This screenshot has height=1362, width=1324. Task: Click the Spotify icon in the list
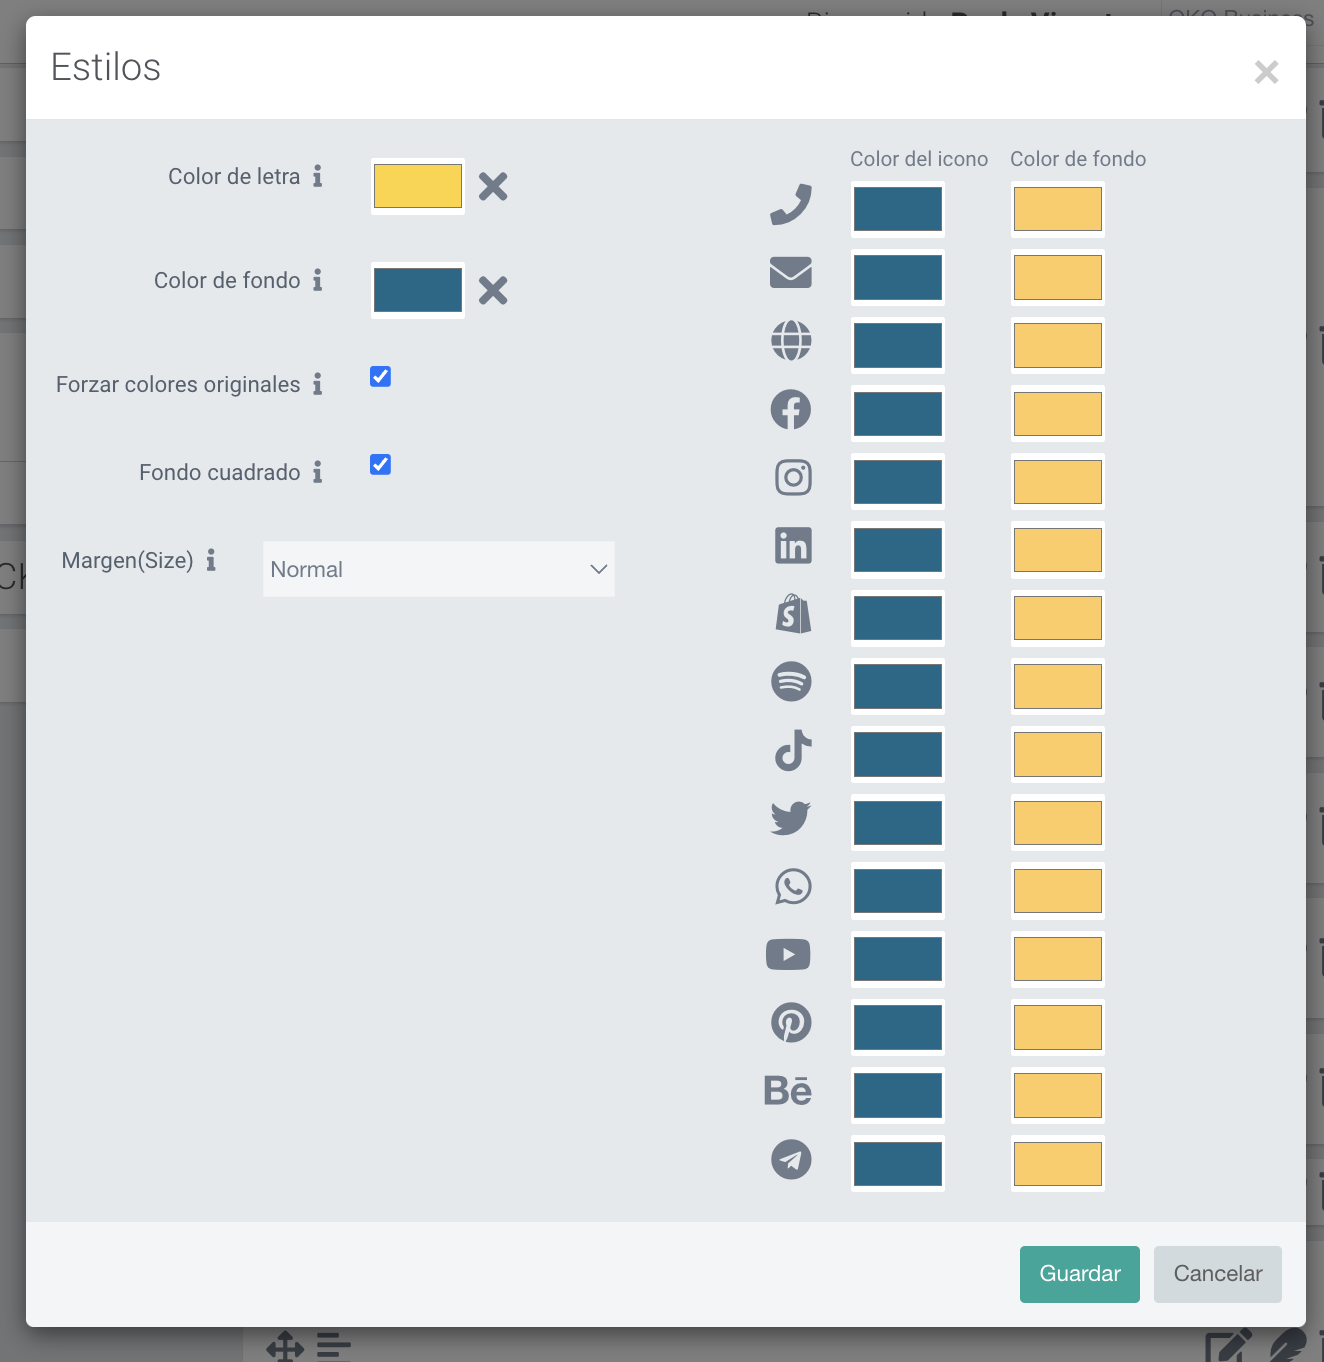791,682
